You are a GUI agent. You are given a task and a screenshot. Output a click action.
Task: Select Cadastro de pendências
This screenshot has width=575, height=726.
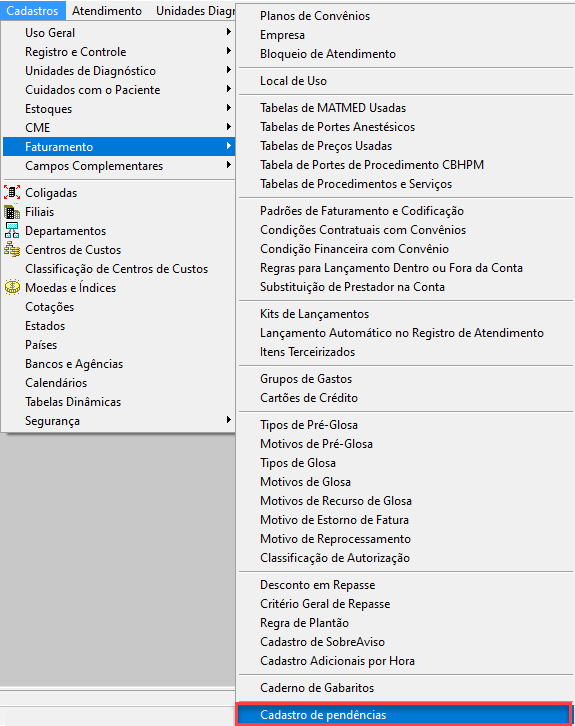point(403,715)
